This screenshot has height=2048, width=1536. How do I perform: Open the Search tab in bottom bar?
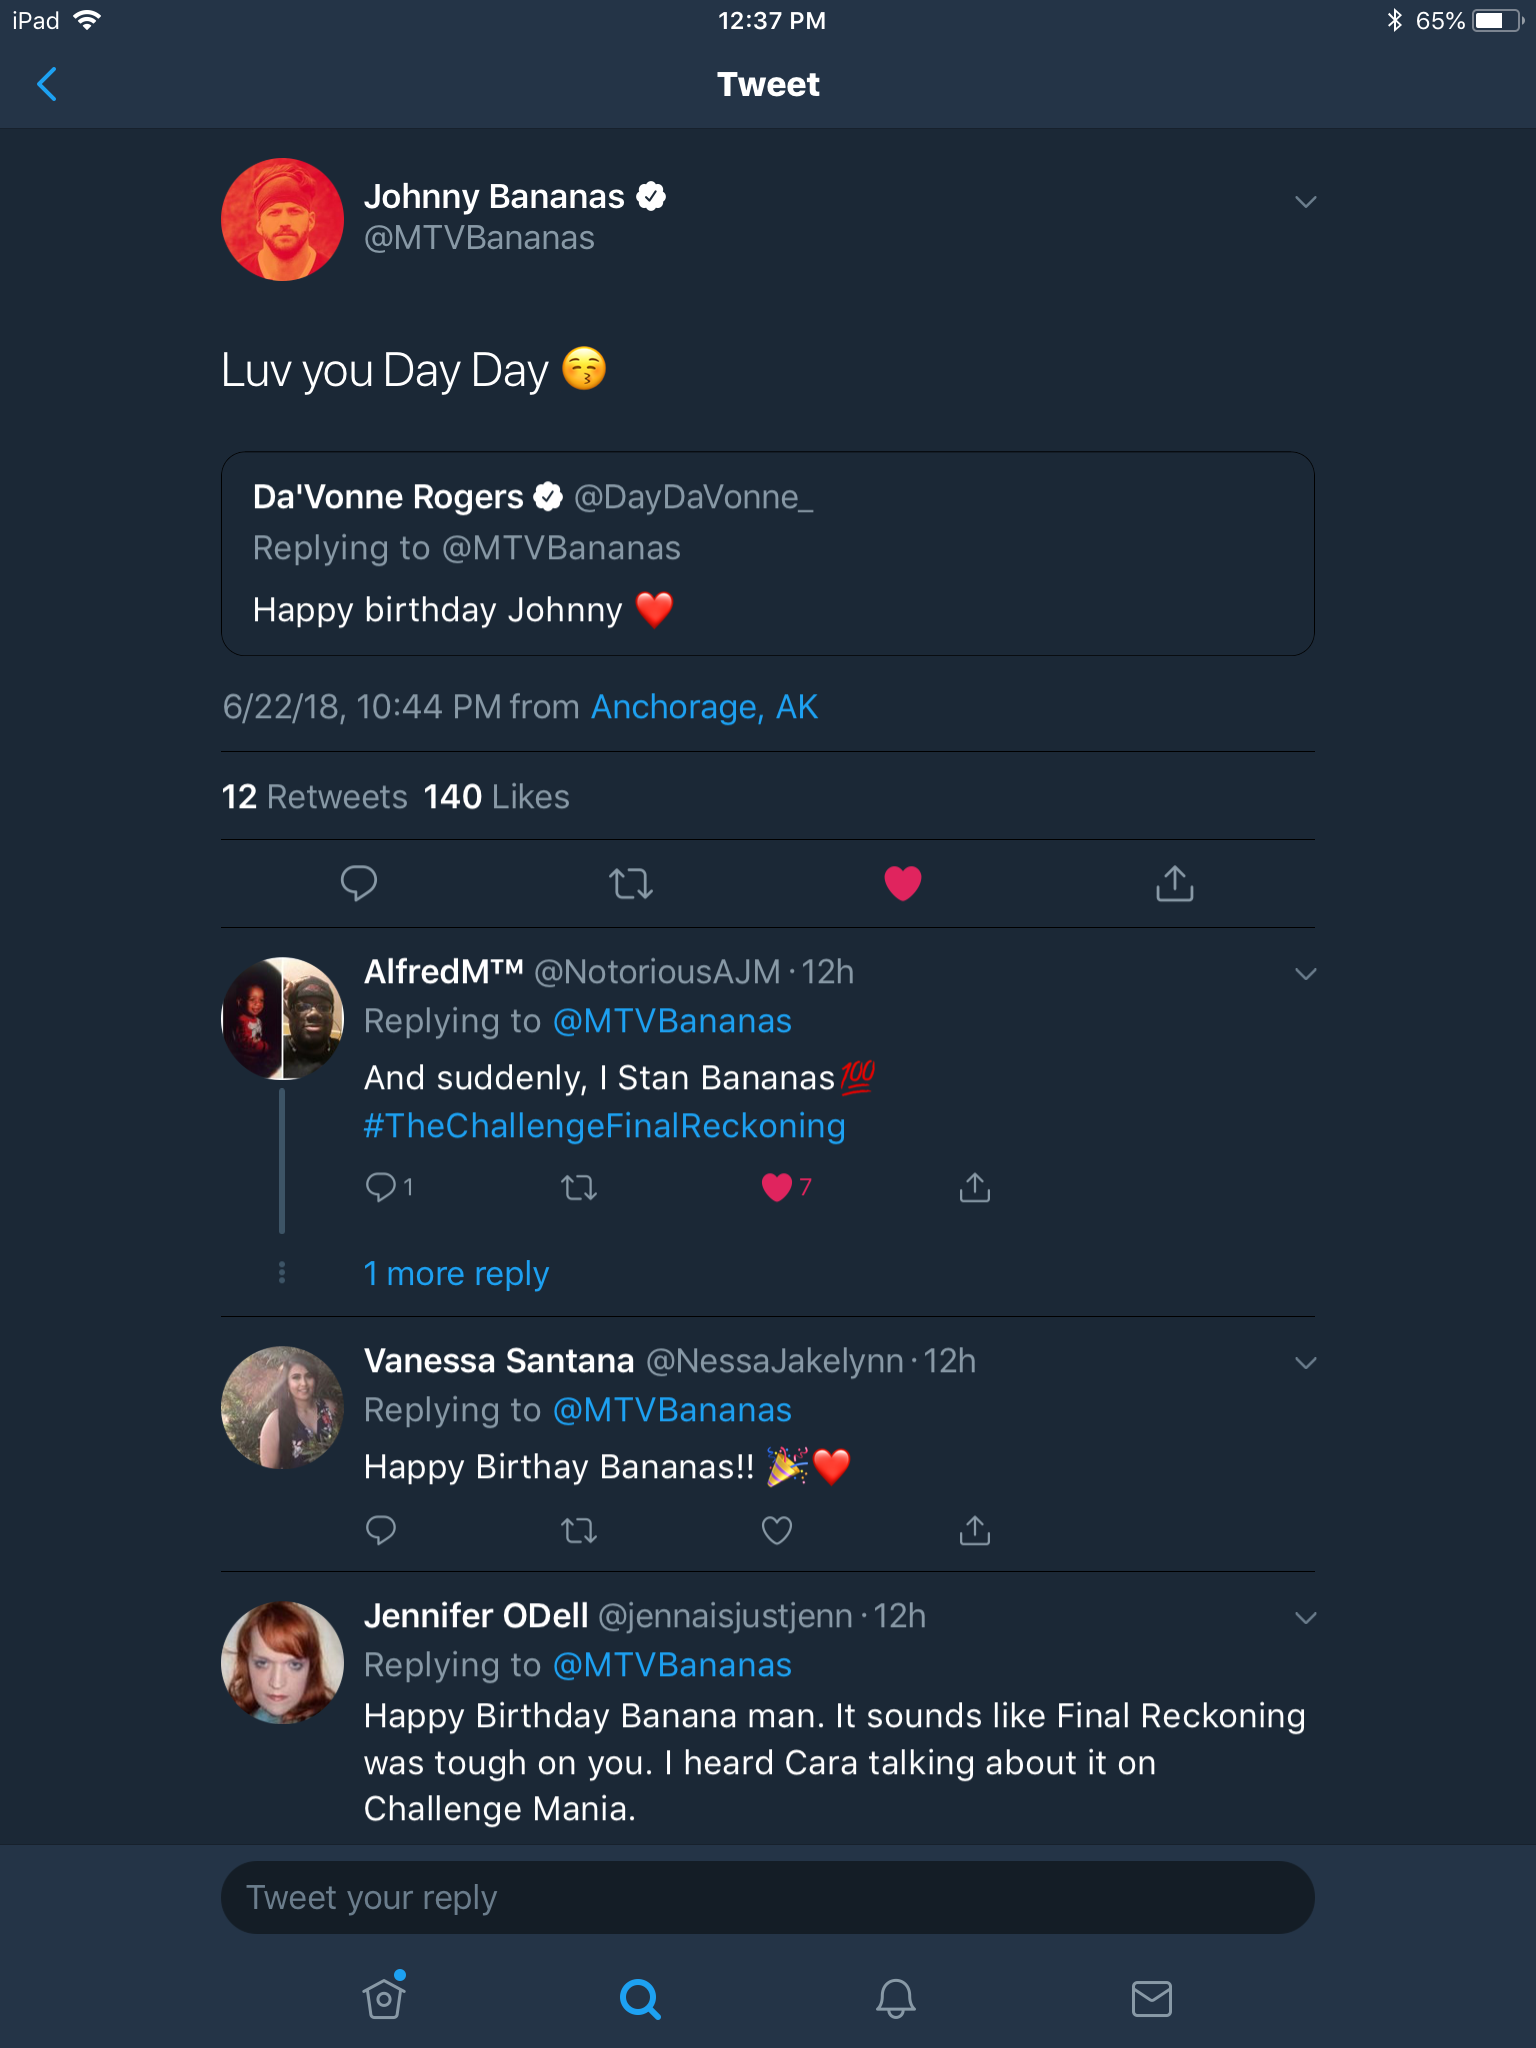[640, 1999]
